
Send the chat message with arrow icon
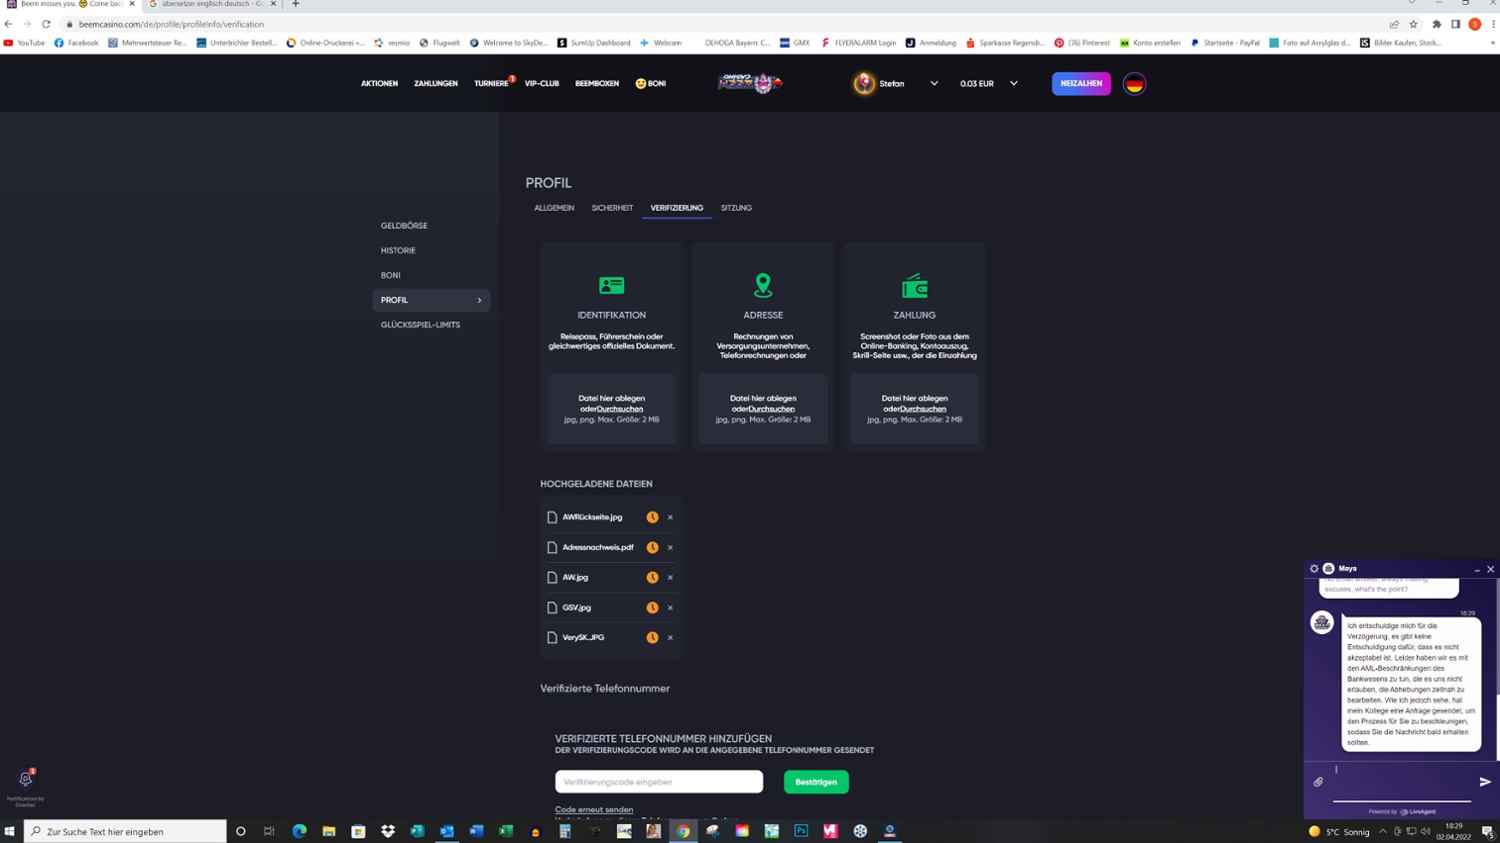1485,782
